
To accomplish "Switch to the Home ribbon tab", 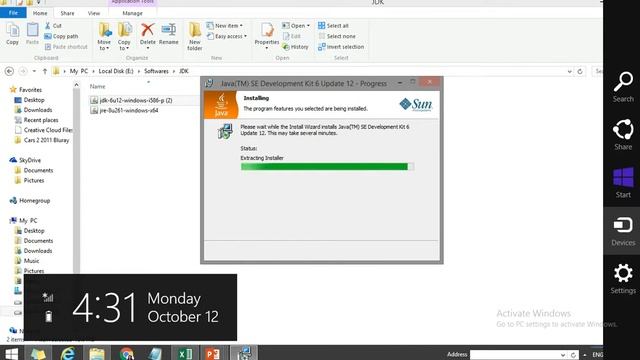I will tap(40, 13).
